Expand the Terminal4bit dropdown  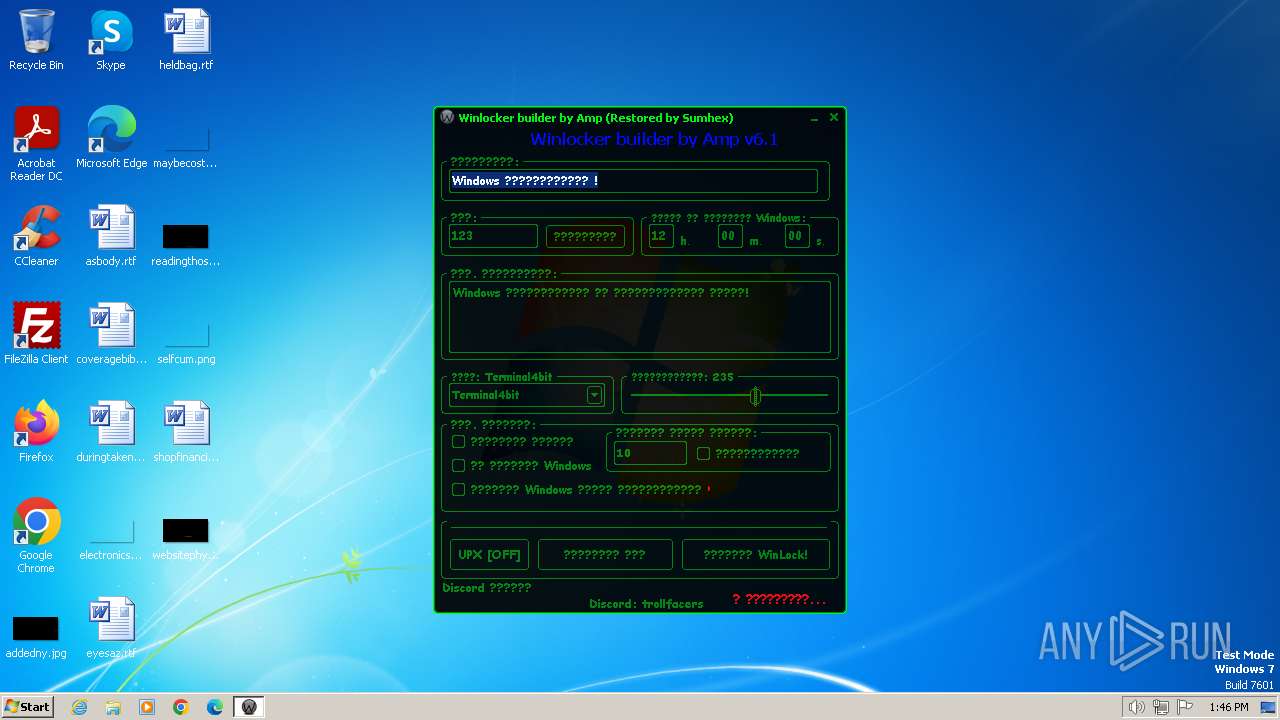594,395
